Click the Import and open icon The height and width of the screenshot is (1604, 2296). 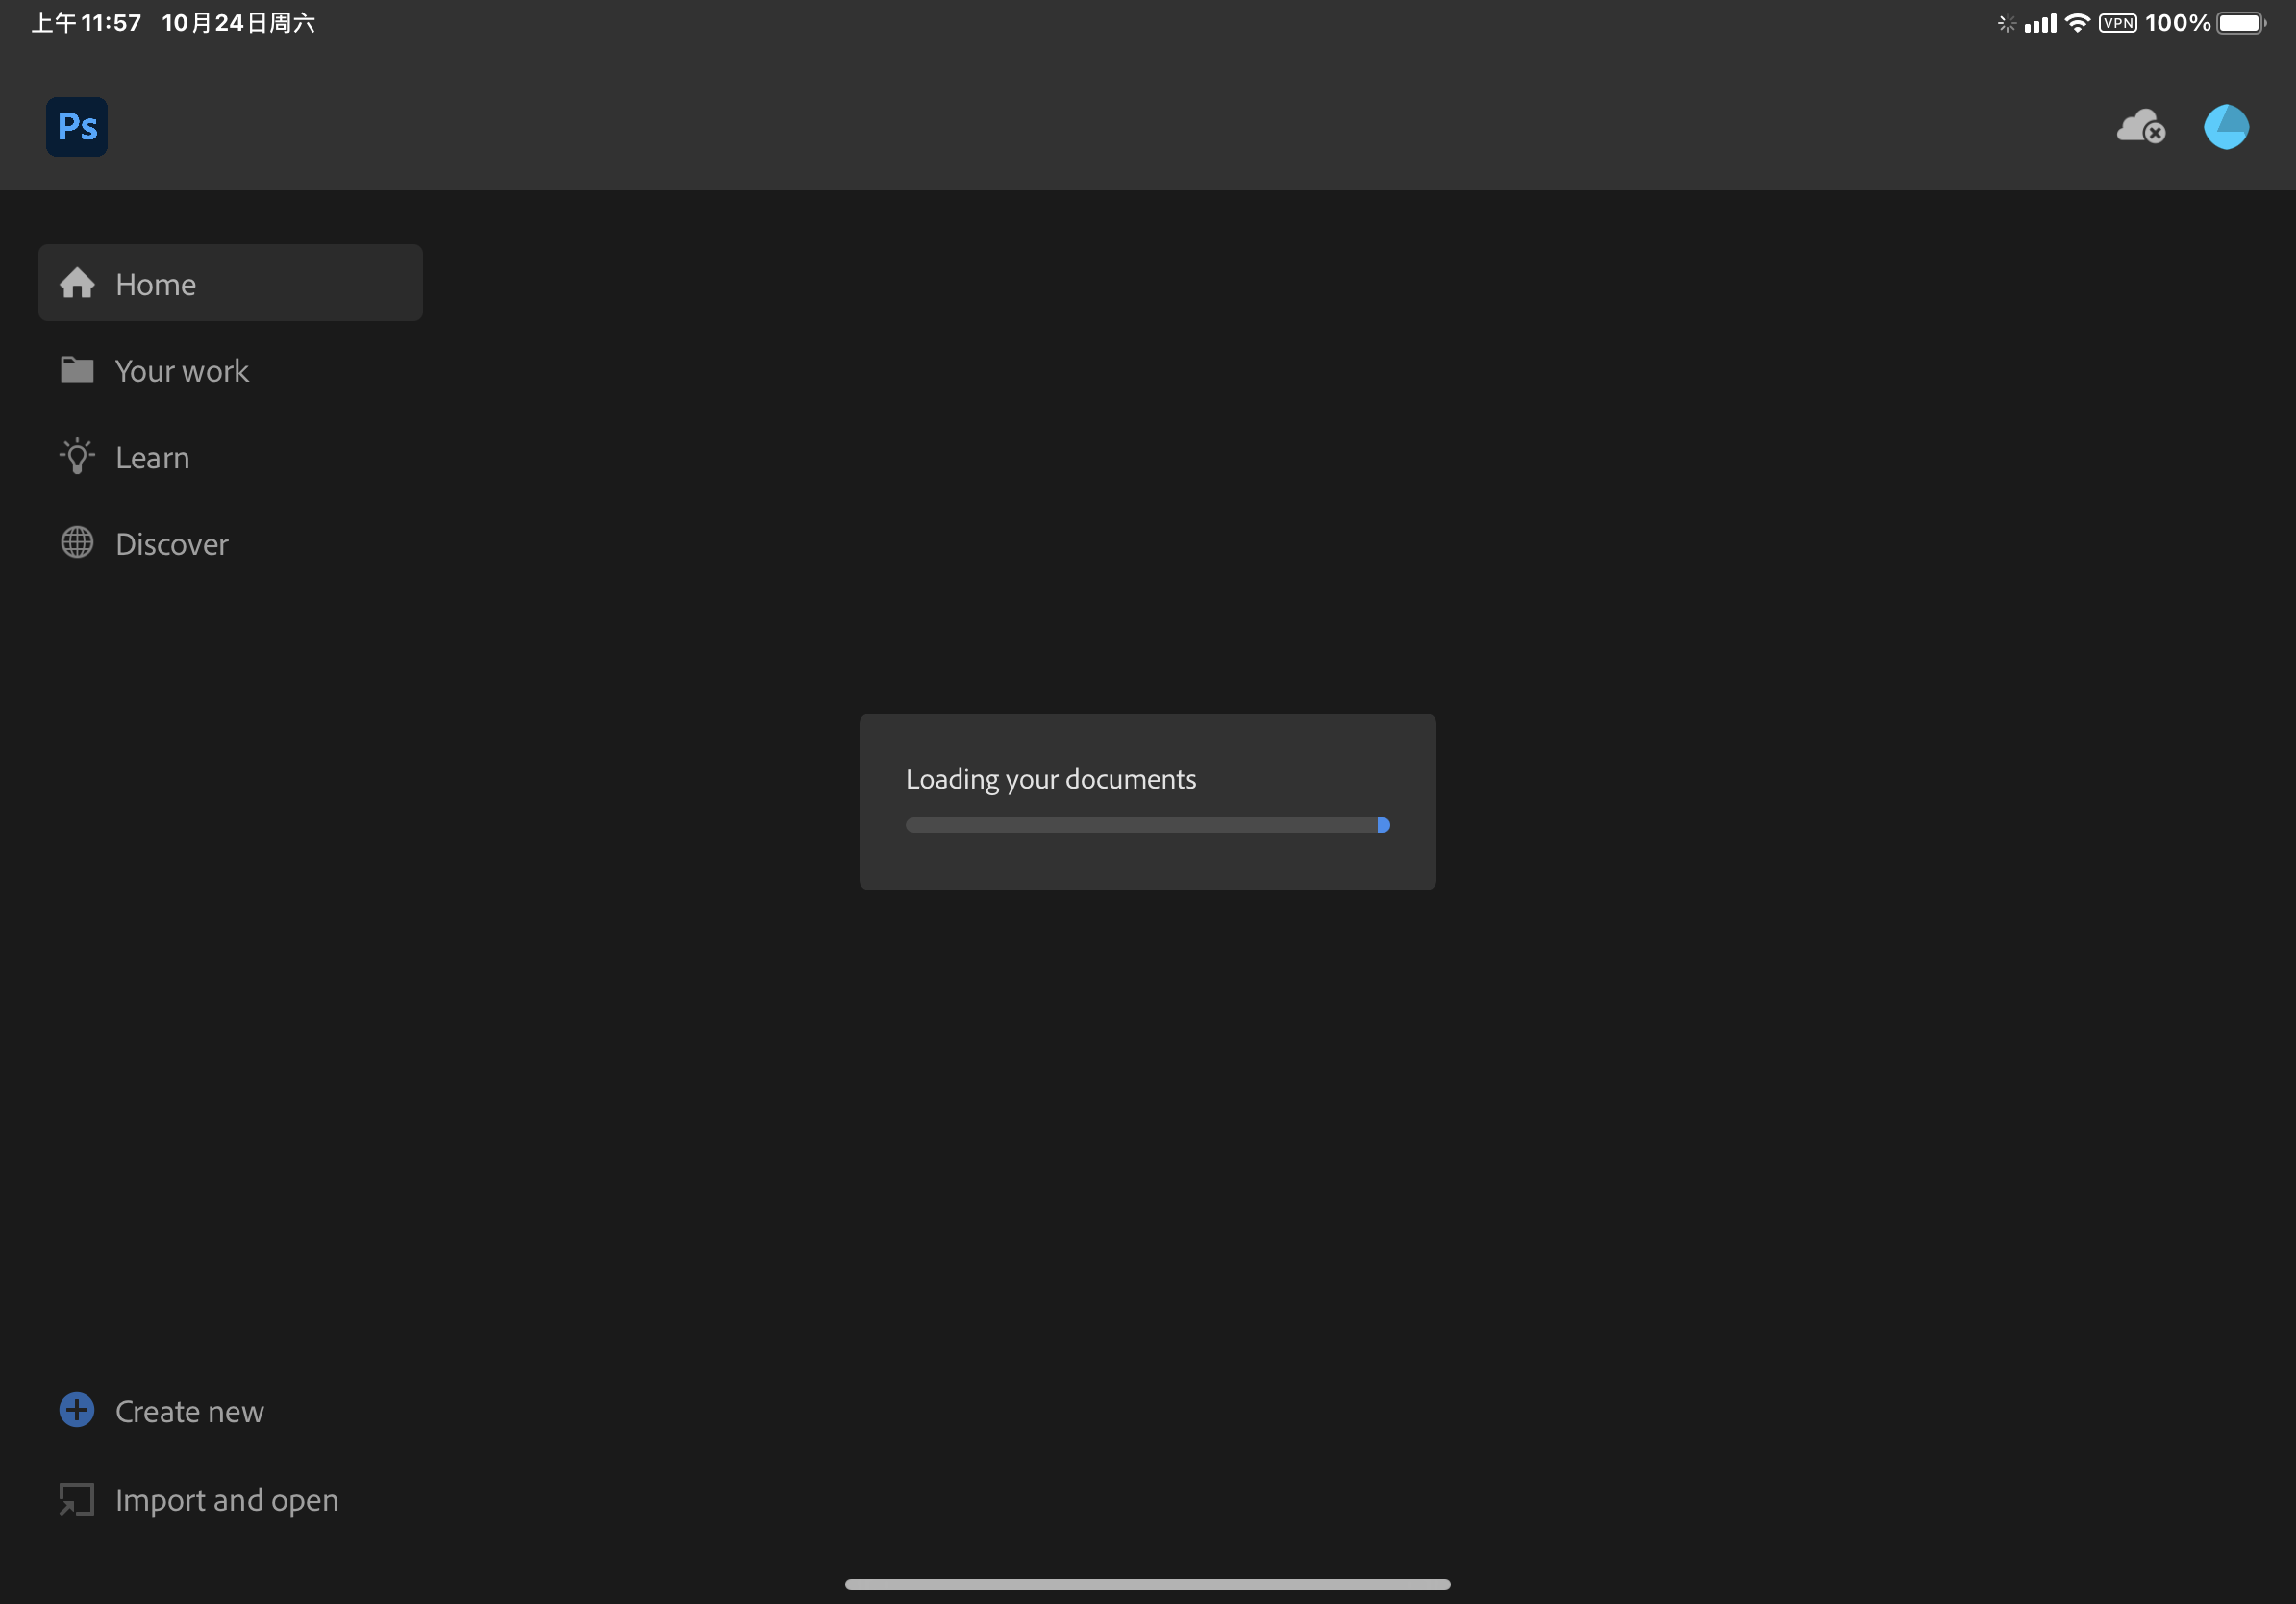[77, 1499]
